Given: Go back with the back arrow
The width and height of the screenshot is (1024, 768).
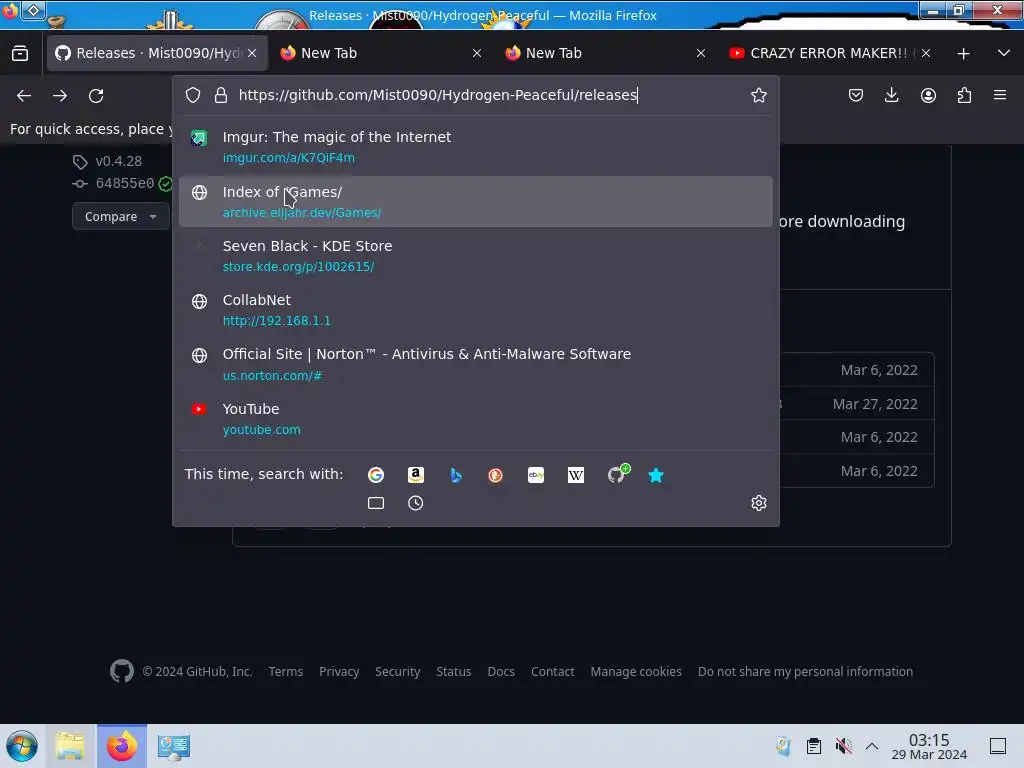Looking at the screenshot, I should [24, 95].
